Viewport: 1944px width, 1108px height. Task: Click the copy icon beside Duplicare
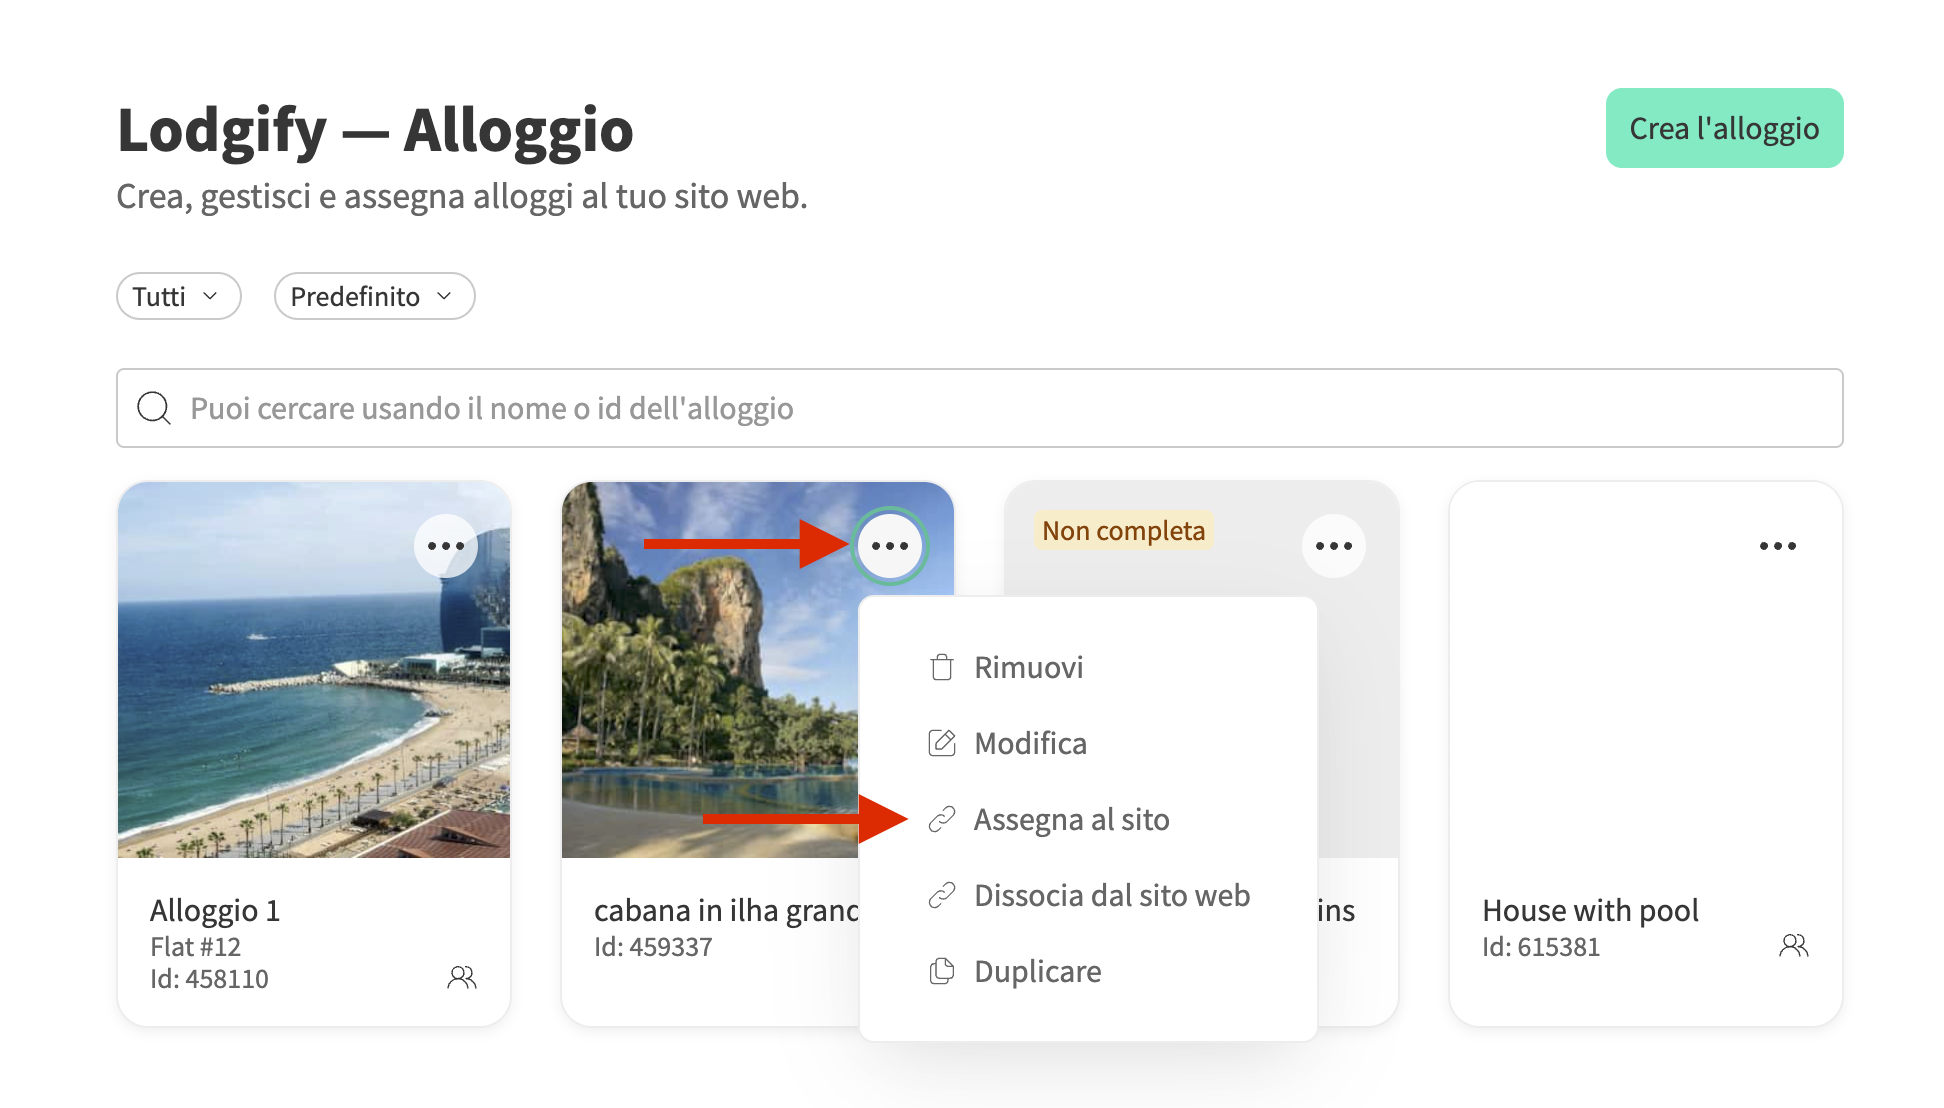click(941, 971)
